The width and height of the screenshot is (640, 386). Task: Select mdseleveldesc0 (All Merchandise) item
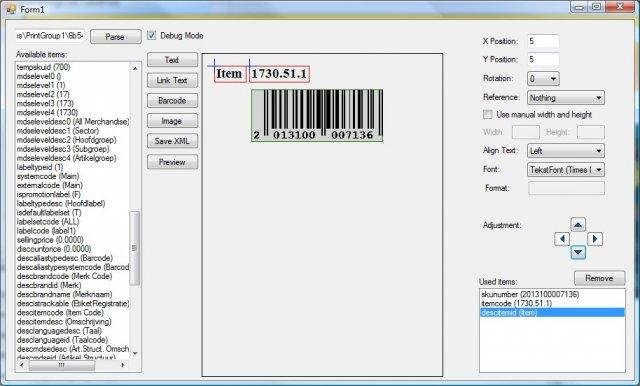[73, 122]
